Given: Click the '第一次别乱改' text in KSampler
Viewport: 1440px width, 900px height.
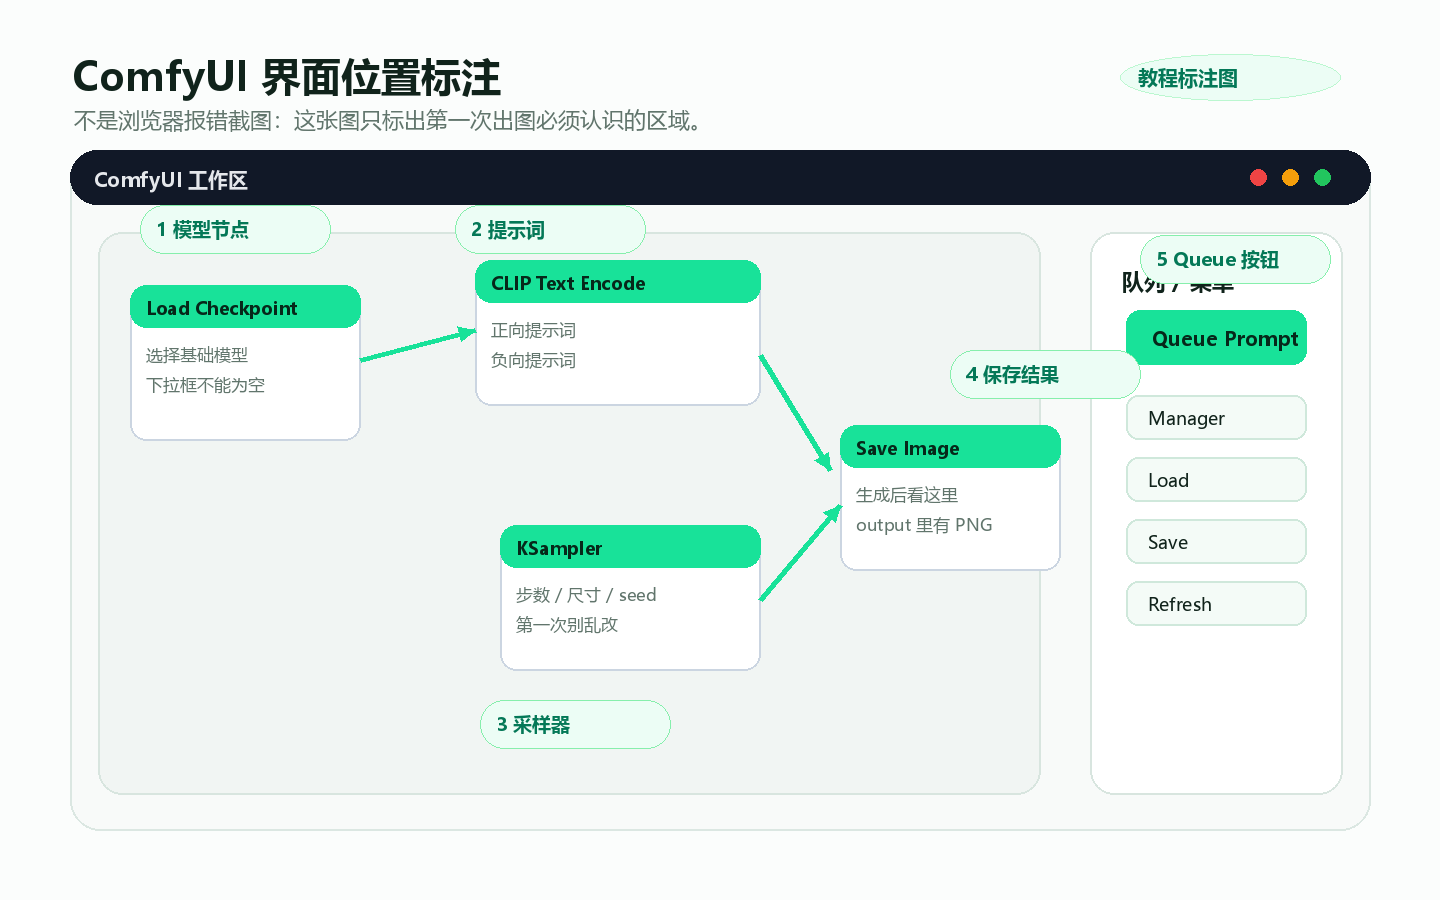Looking at the screenshot, I should (567, 625).
